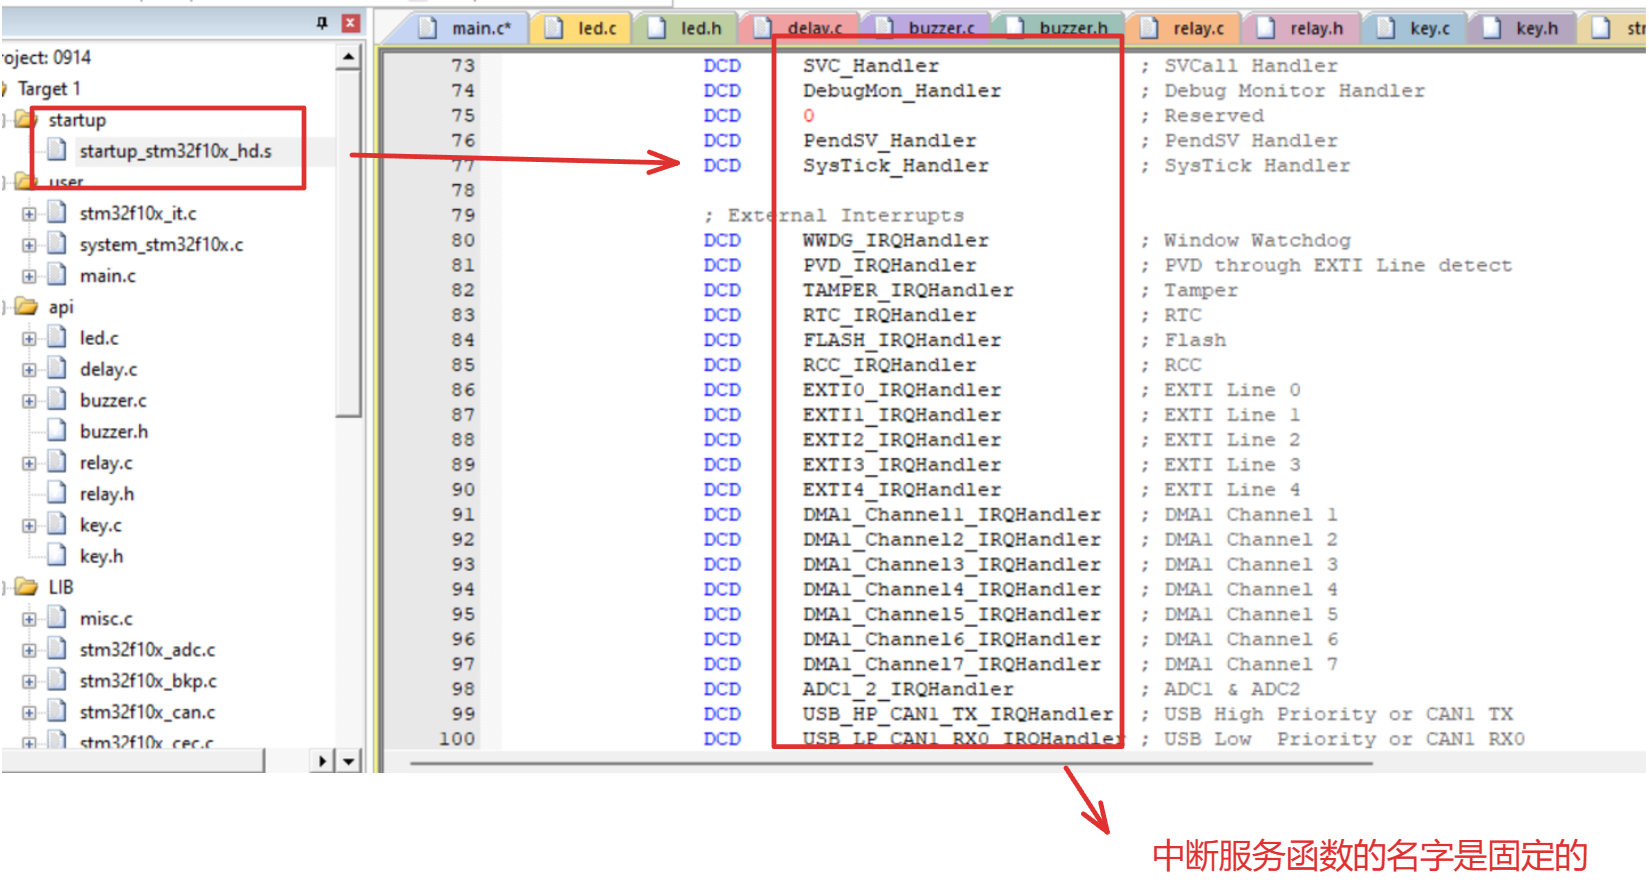This screenshot has width=1649, height=883.
Task: Click line number 73 in the gutter
Action: pyautogui.click(x=462, y=66)
